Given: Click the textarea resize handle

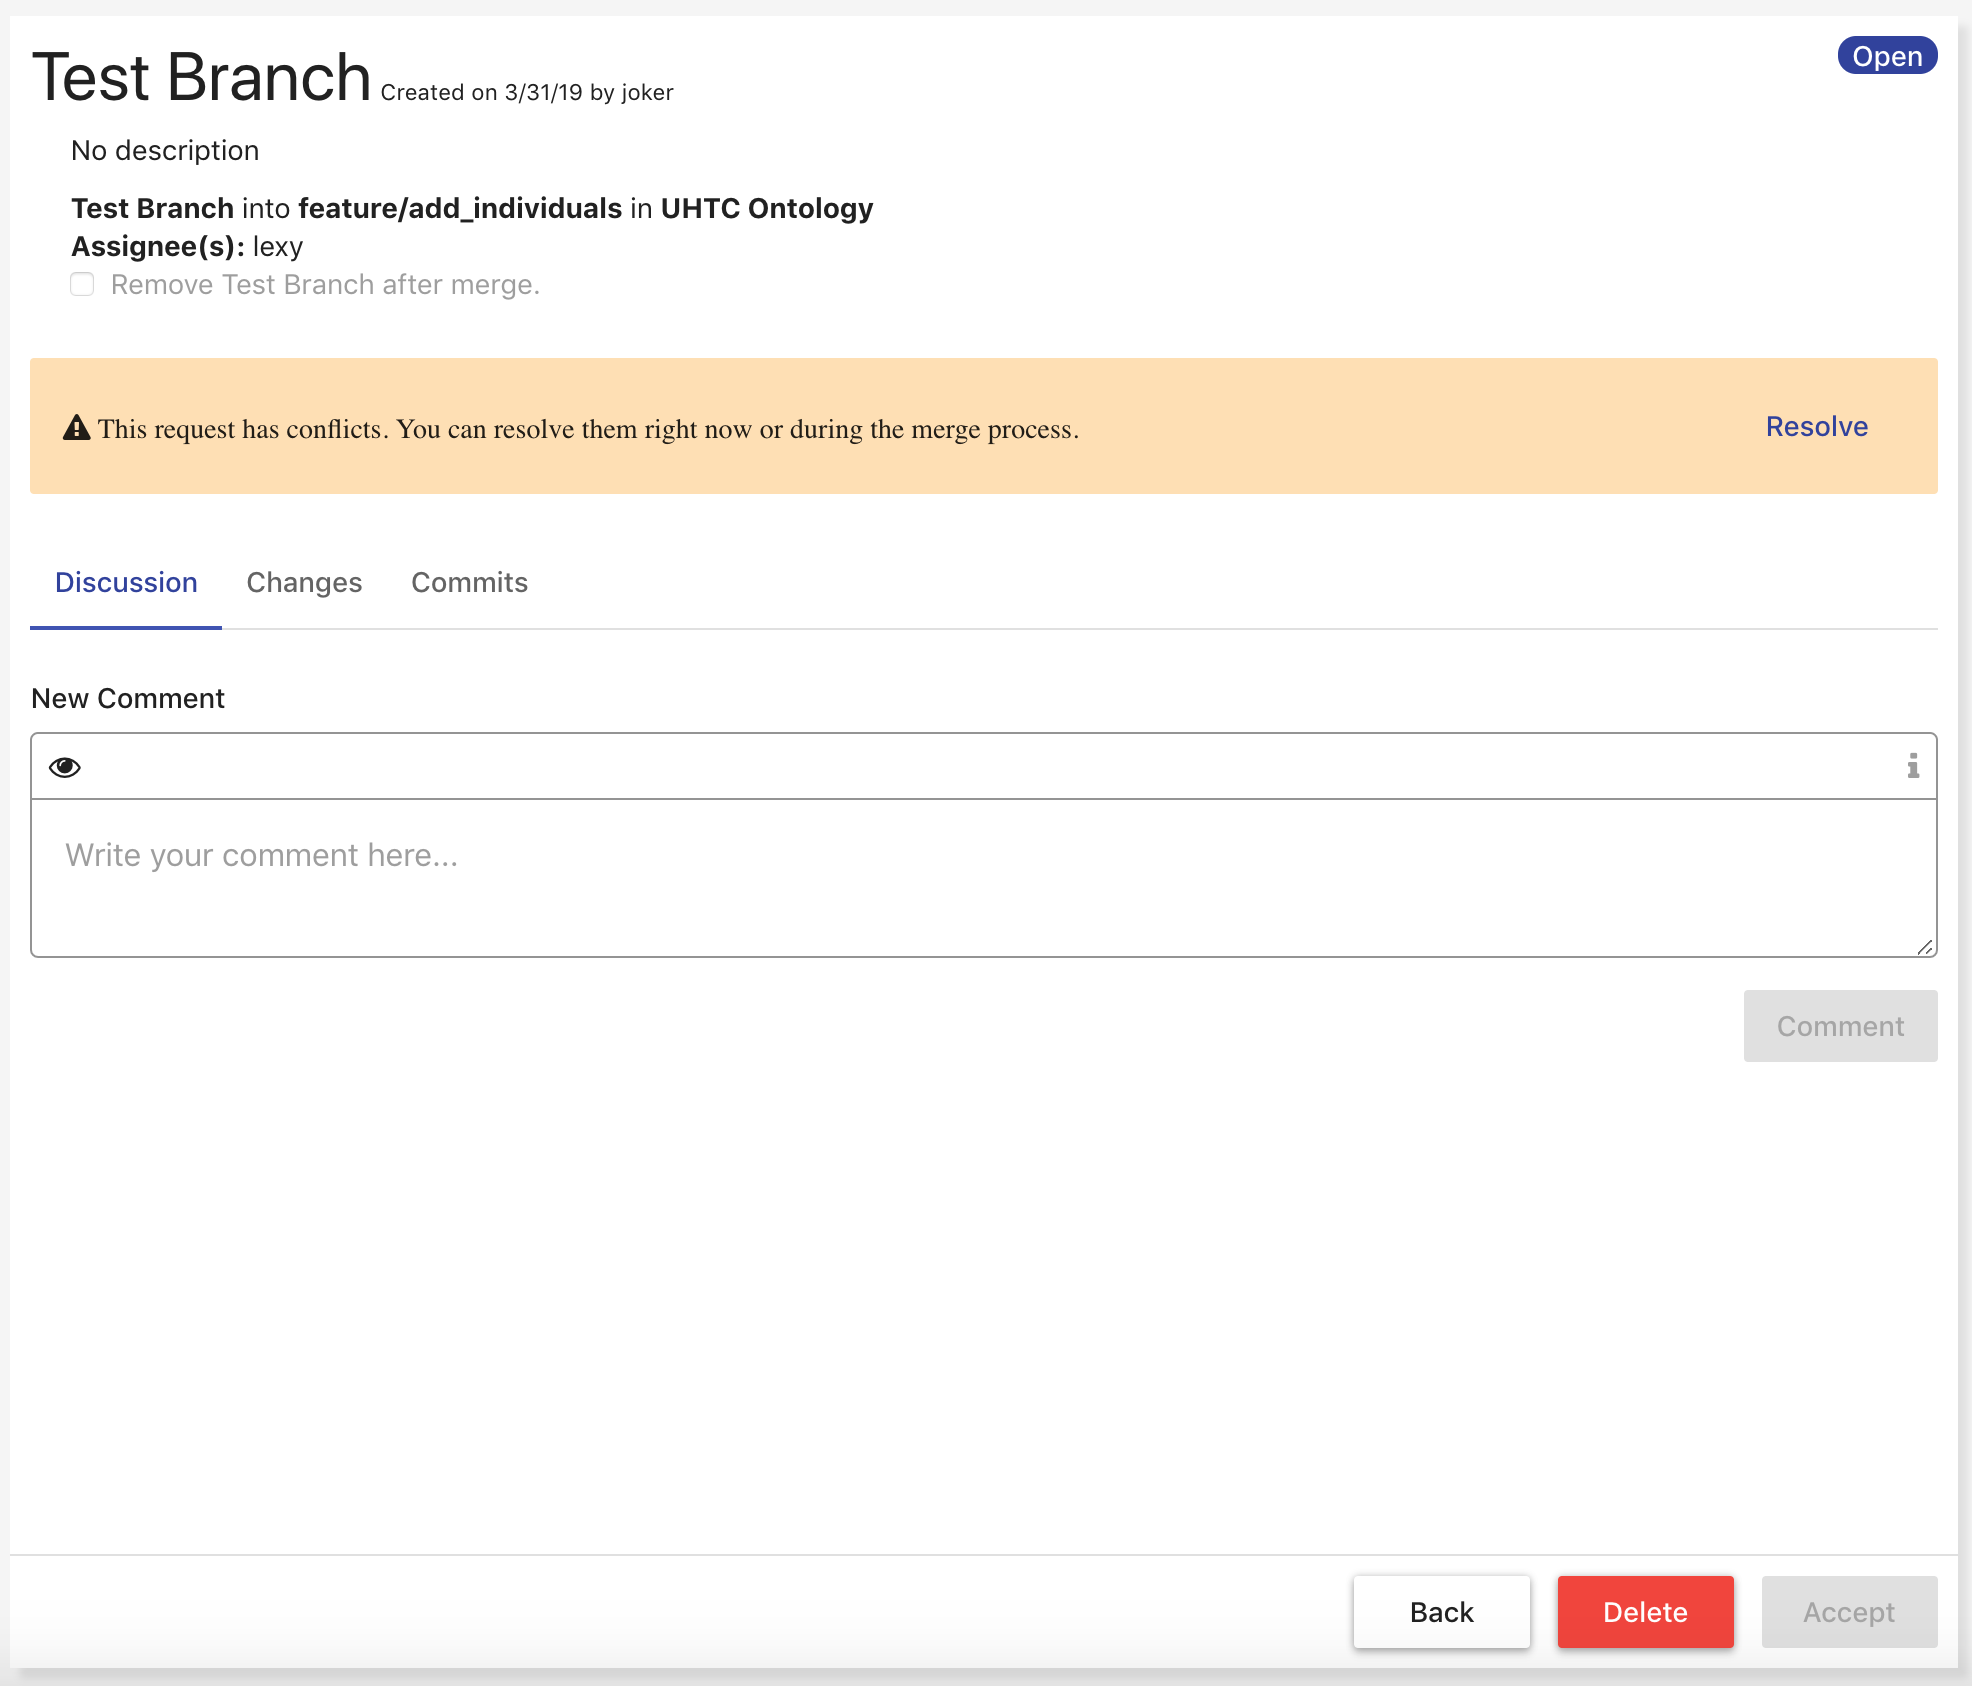Looking at the screenshot, I should click(x=1925, y=947).
